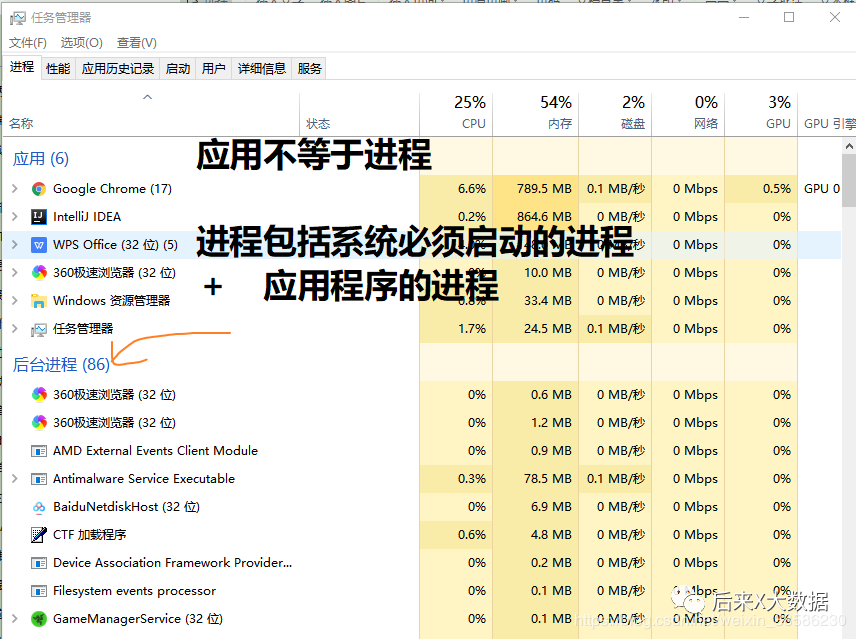Expand the Windows 资源管理器 group
The height and width of the screenshot is (639, 856).
(15, 301)
